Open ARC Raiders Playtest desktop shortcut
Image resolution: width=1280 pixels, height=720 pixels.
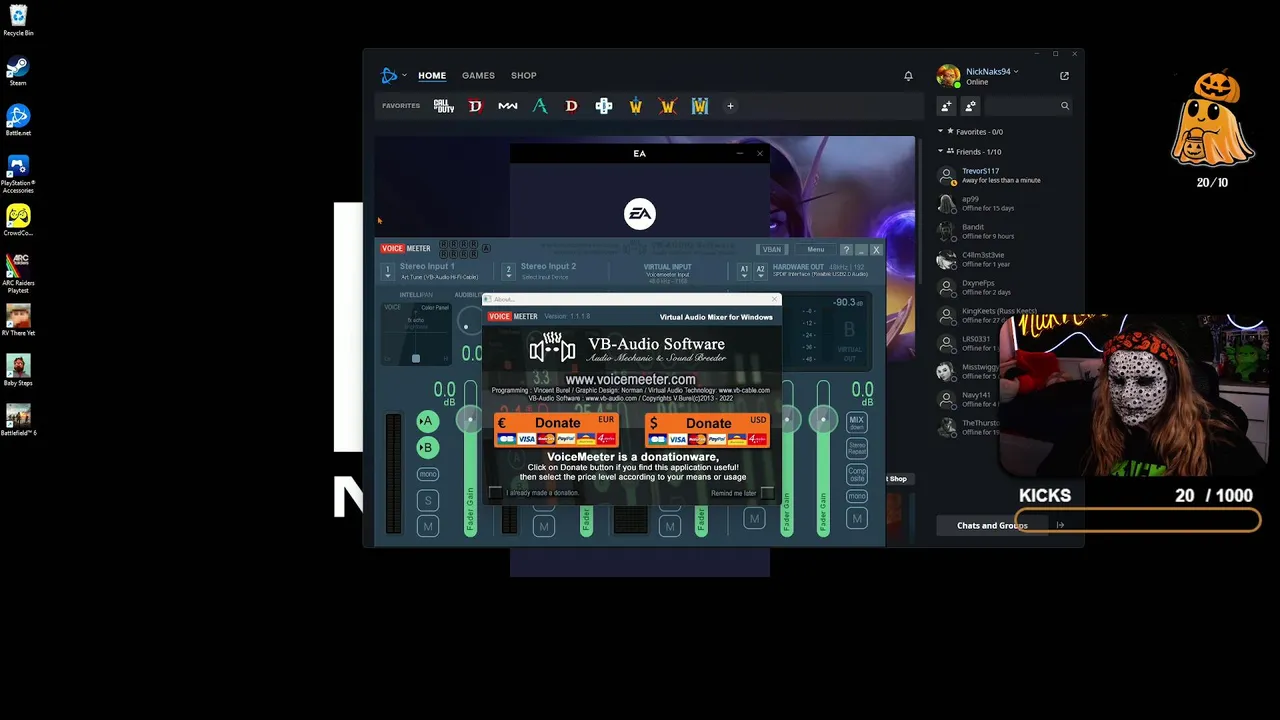click(x=18, y=273)
